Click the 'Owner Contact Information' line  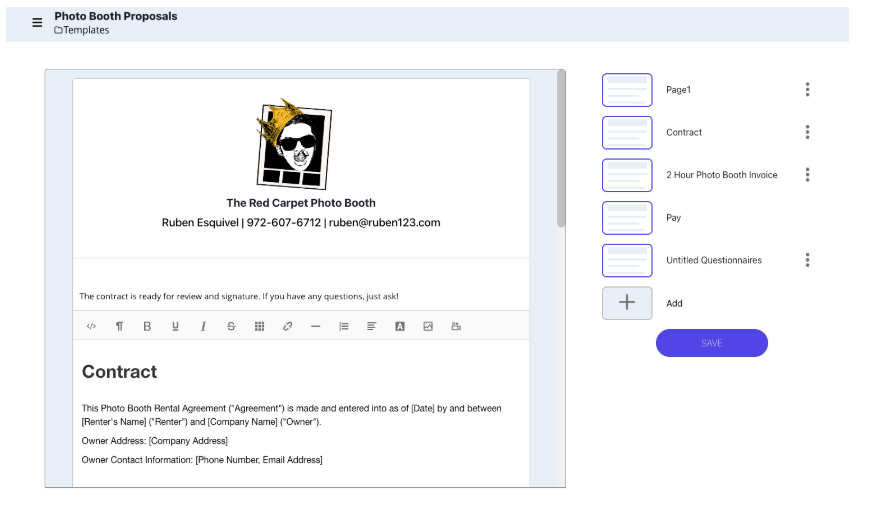pos(202,460)
